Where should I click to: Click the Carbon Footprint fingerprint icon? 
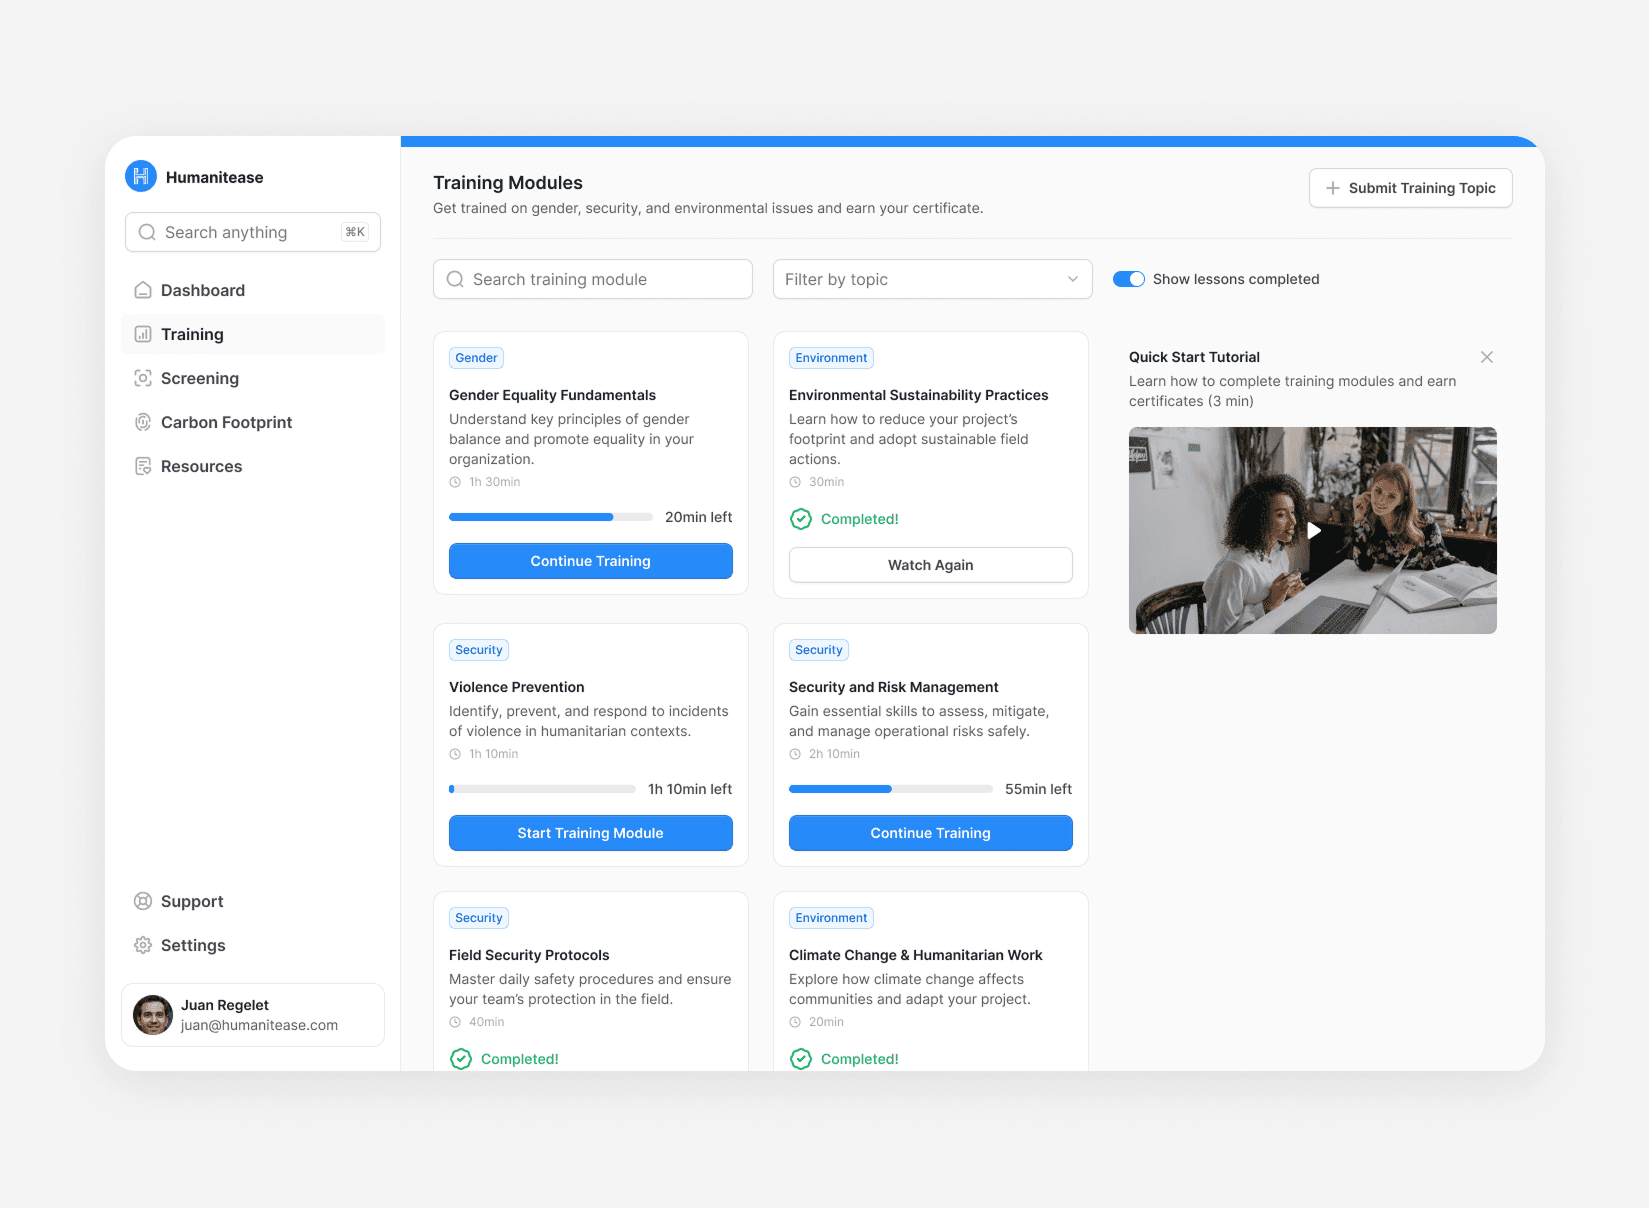tap(143, 422)
